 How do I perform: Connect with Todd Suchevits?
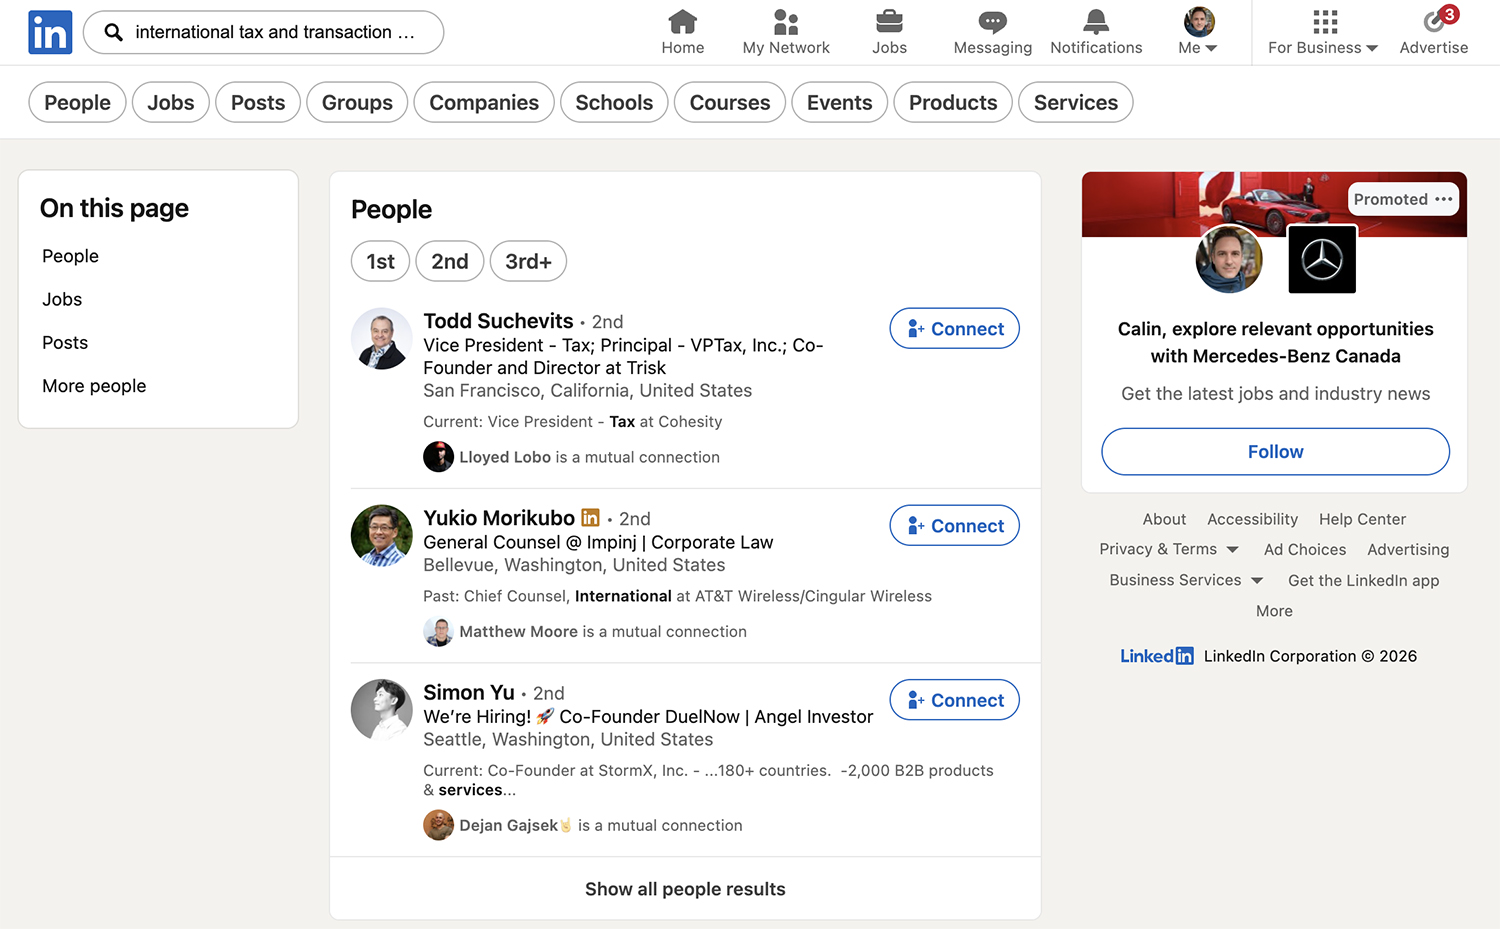[x=954, y=328]
